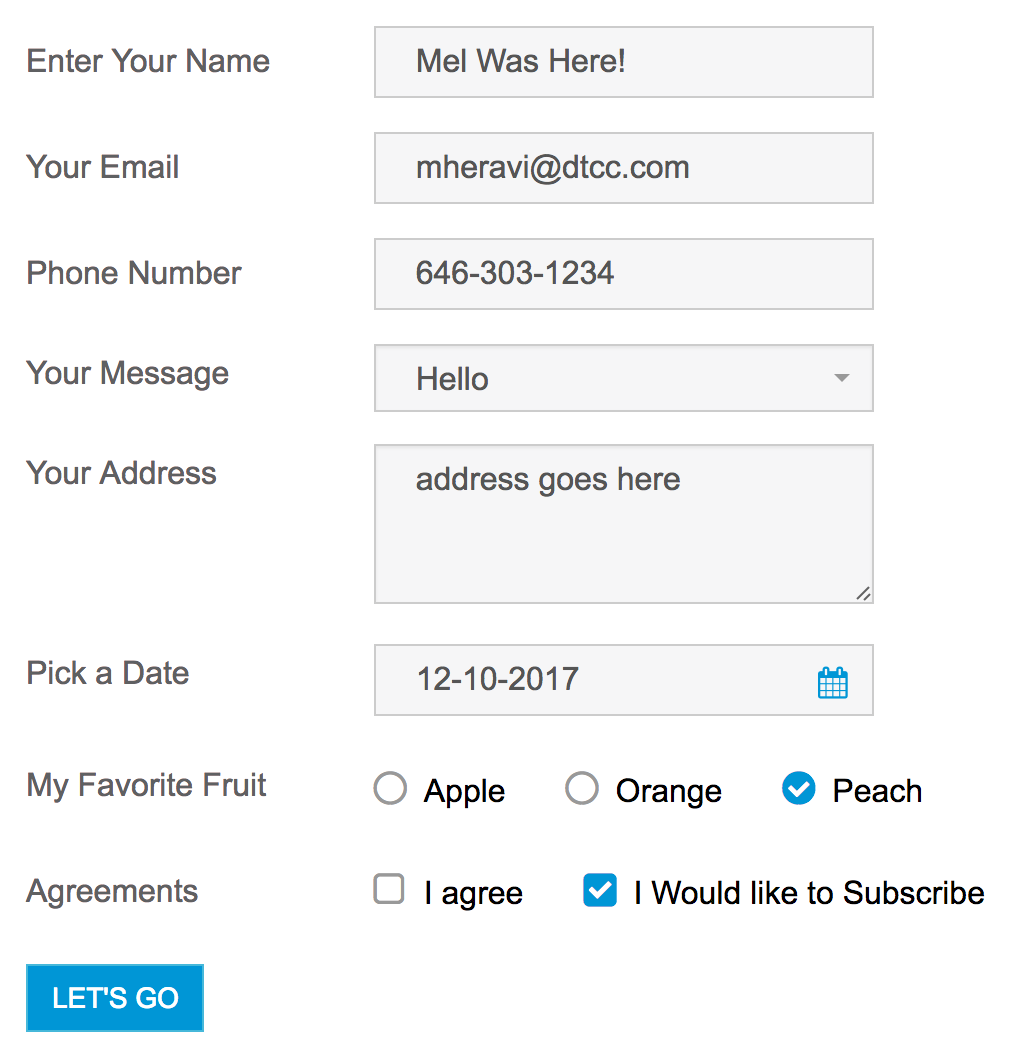This screenshot has width=1032, height=1060.
Task: Click the Phone Number label
Action: 134,273
